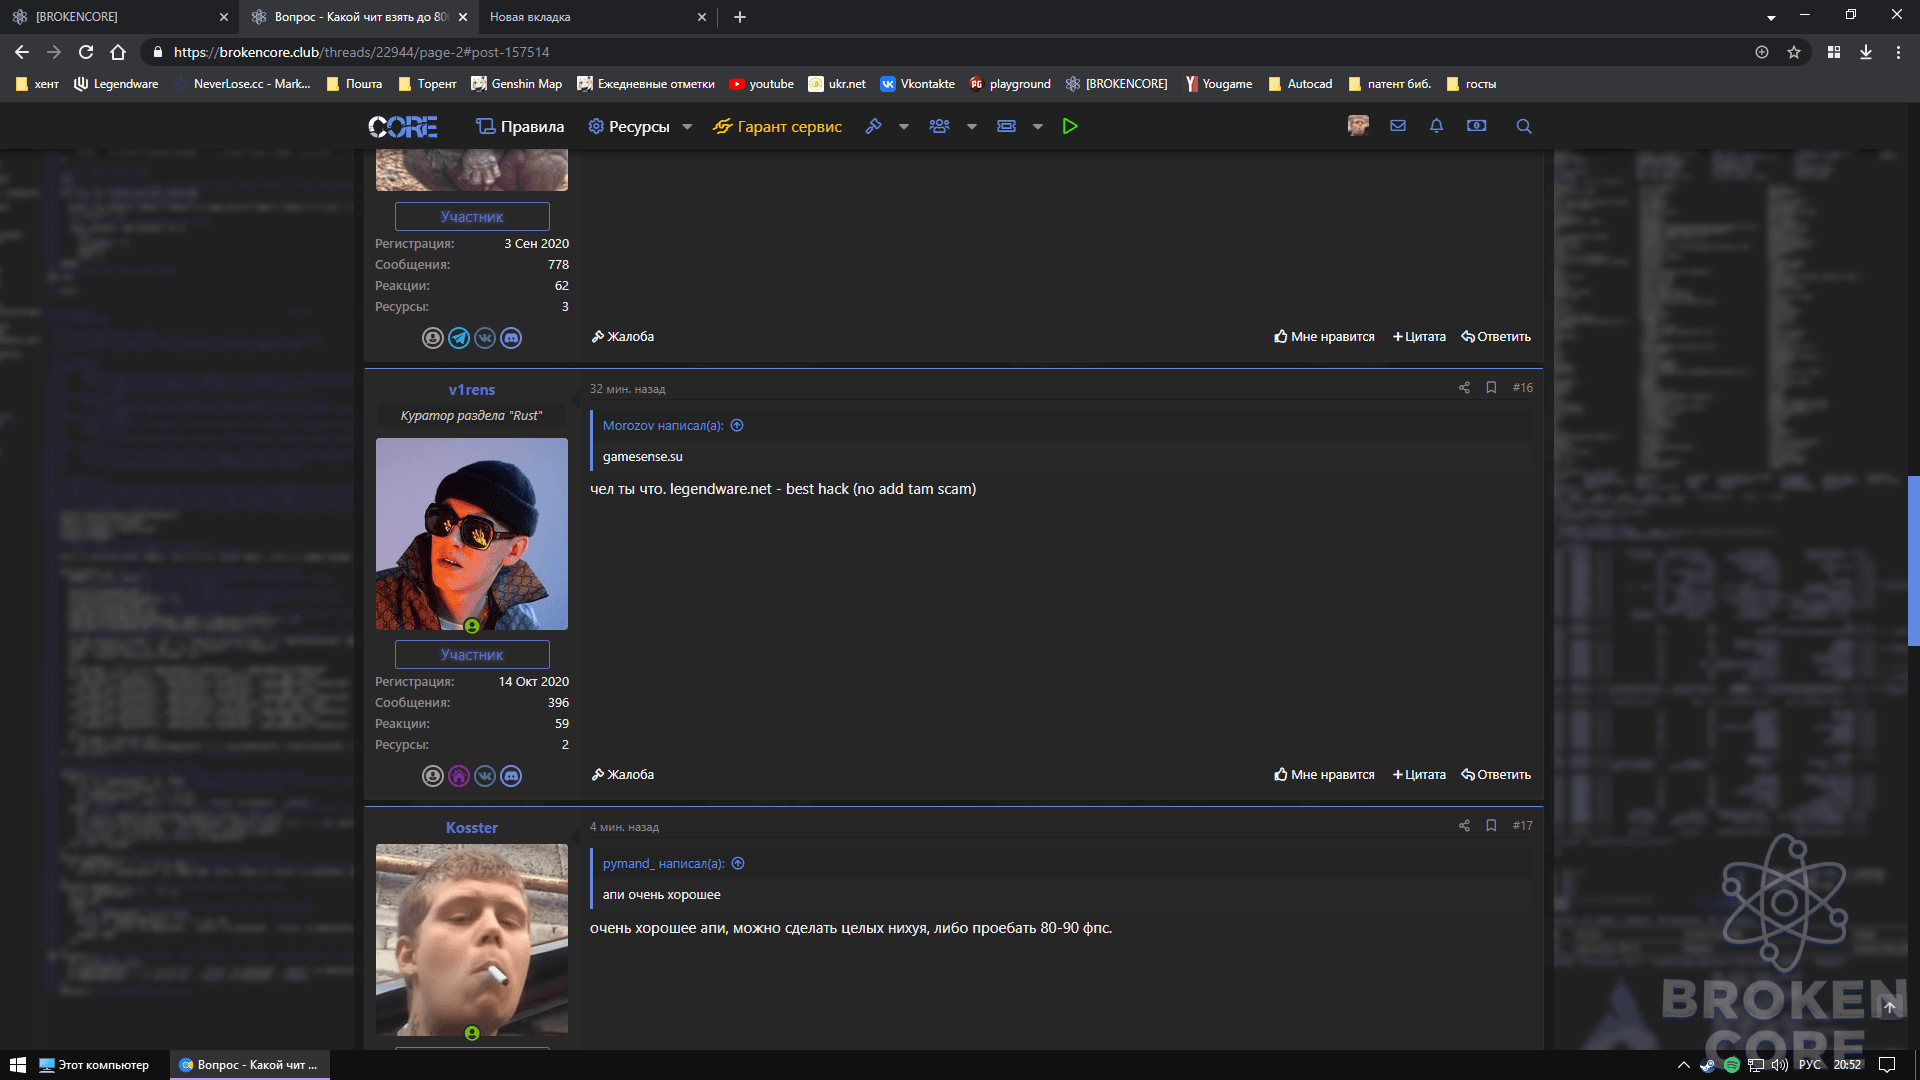Open user avatar menu in header
Viewport: 1920px width, 1080px height.
coord(1358,126)
